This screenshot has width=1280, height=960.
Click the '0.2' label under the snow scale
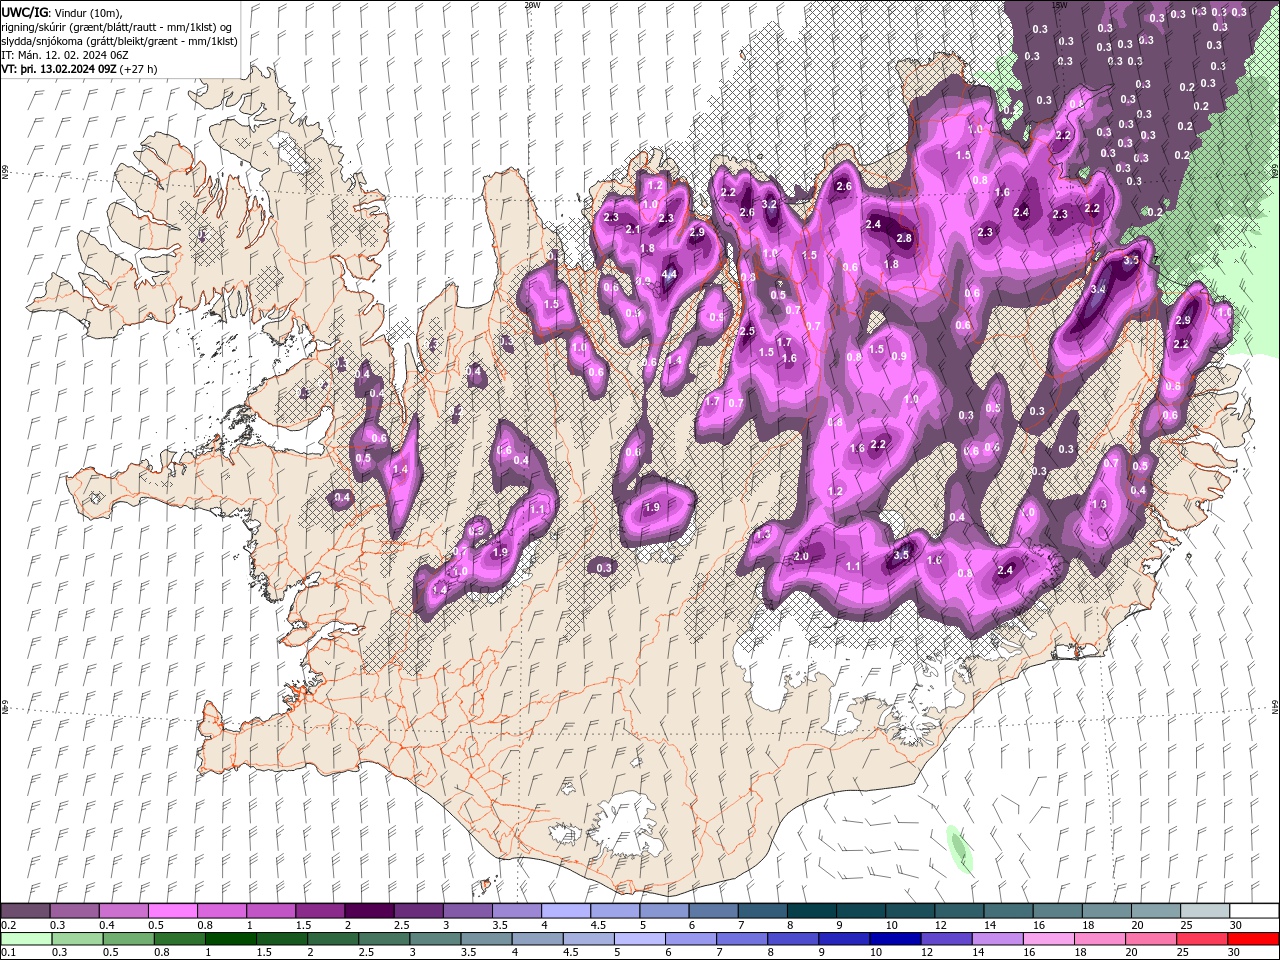point(7,925)
